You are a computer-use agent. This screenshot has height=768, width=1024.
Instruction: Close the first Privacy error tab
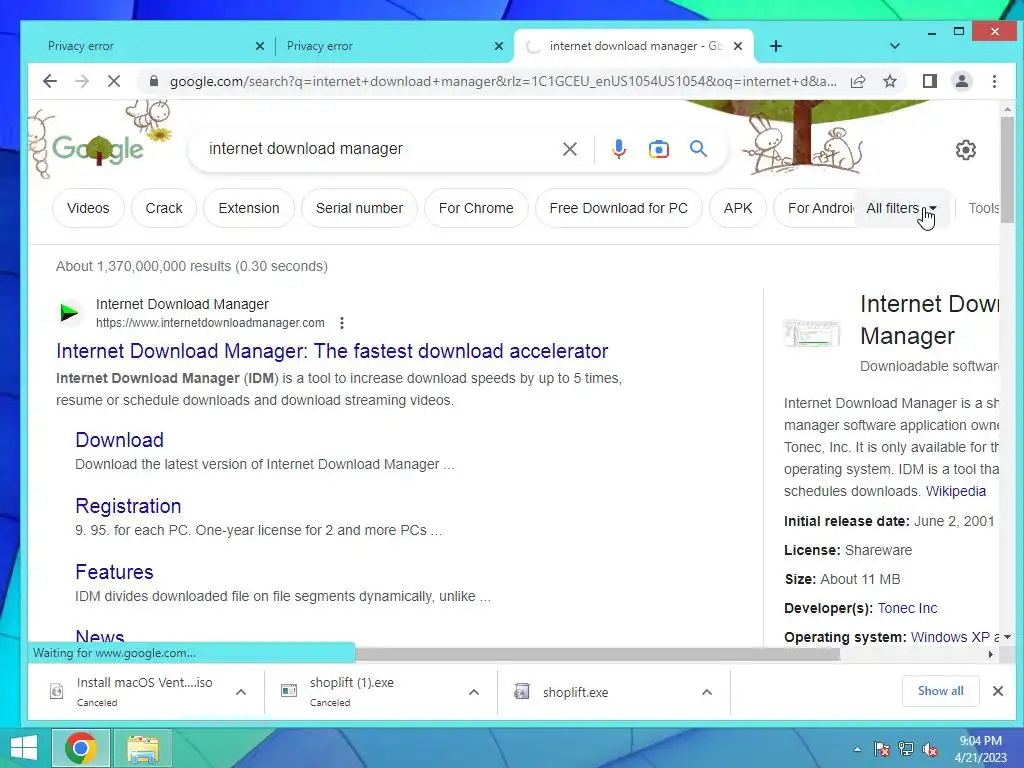point(259,46)
